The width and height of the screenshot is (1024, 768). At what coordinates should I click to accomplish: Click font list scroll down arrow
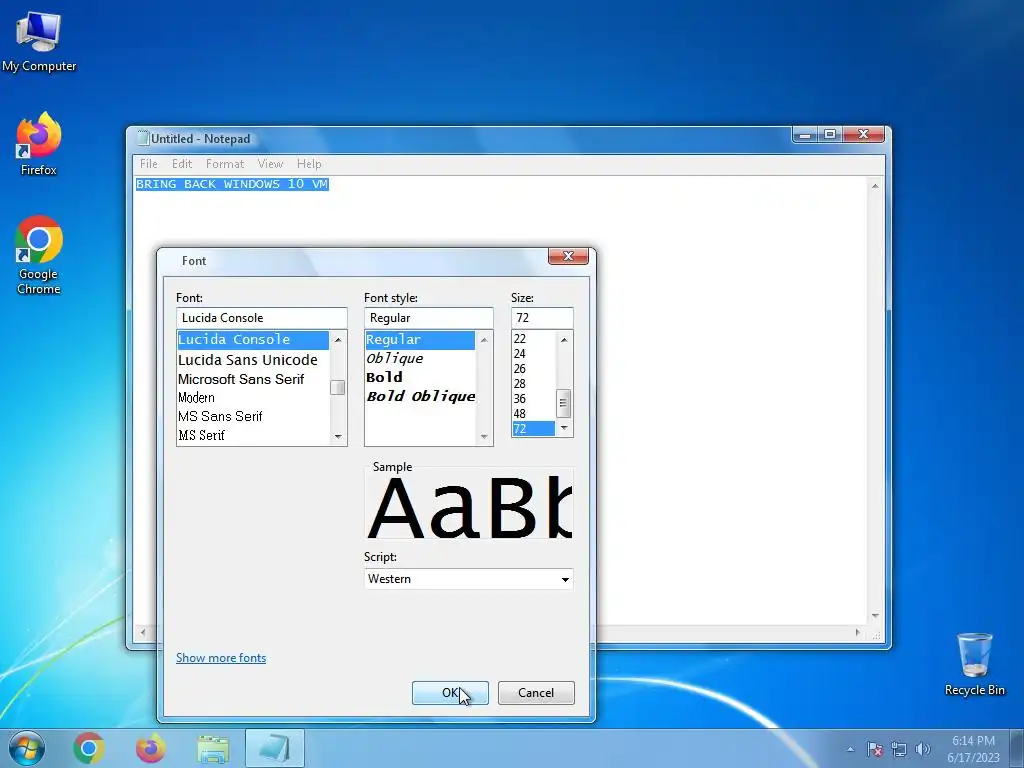pos(338,436)
